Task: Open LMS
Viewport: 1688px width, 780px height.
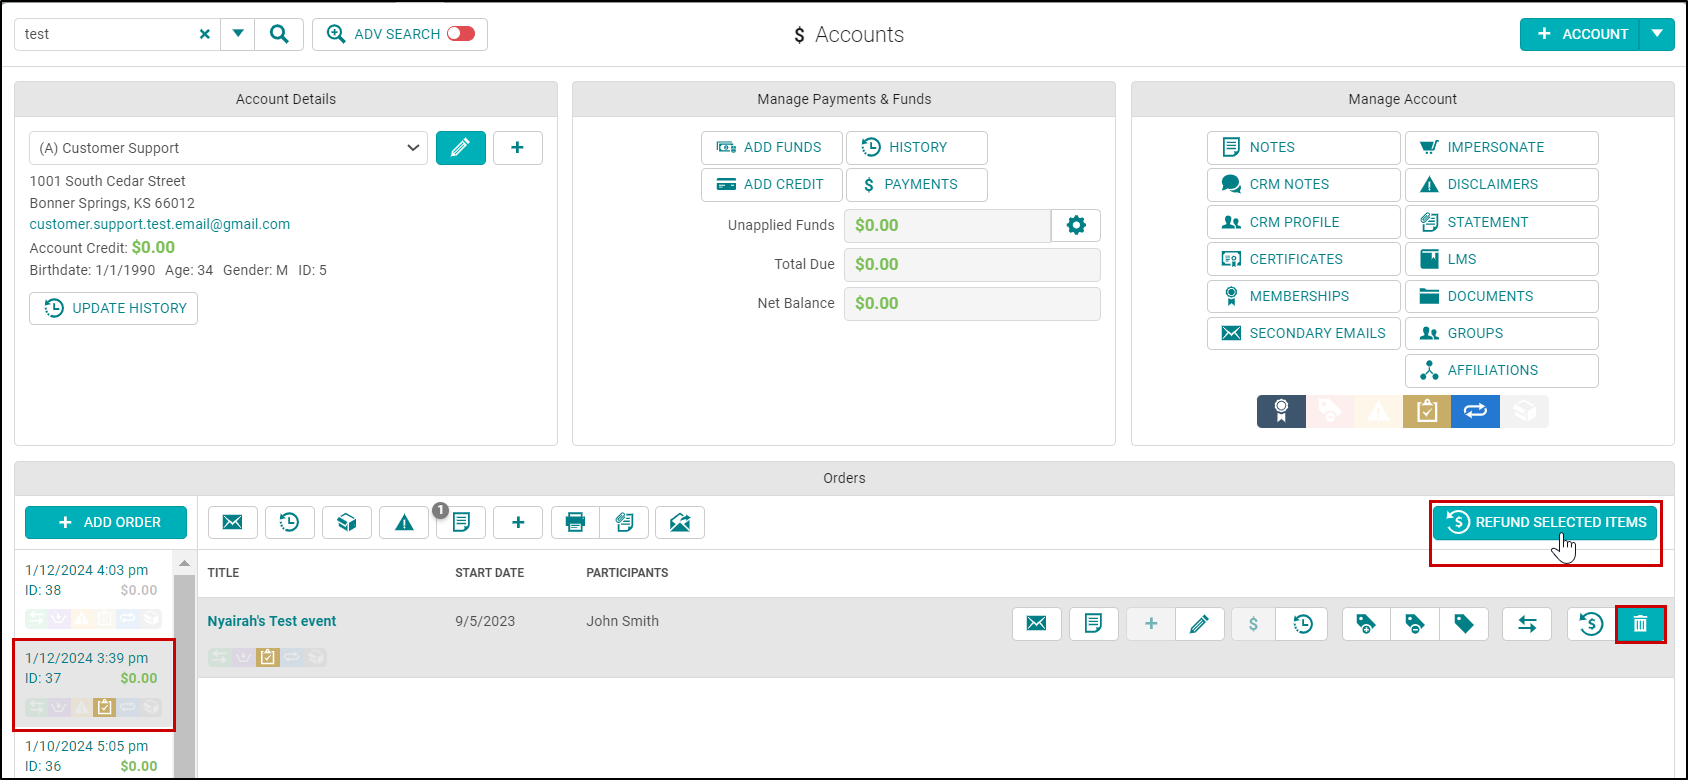Action: [x=1501, y=259]
